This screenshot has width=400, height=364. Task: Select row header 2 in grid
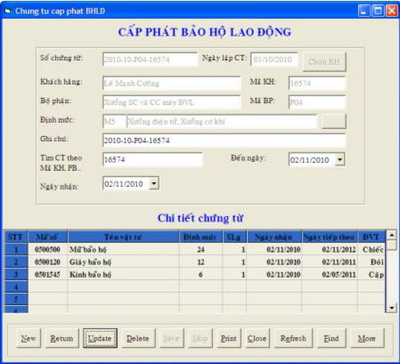(x=16, y=262)
